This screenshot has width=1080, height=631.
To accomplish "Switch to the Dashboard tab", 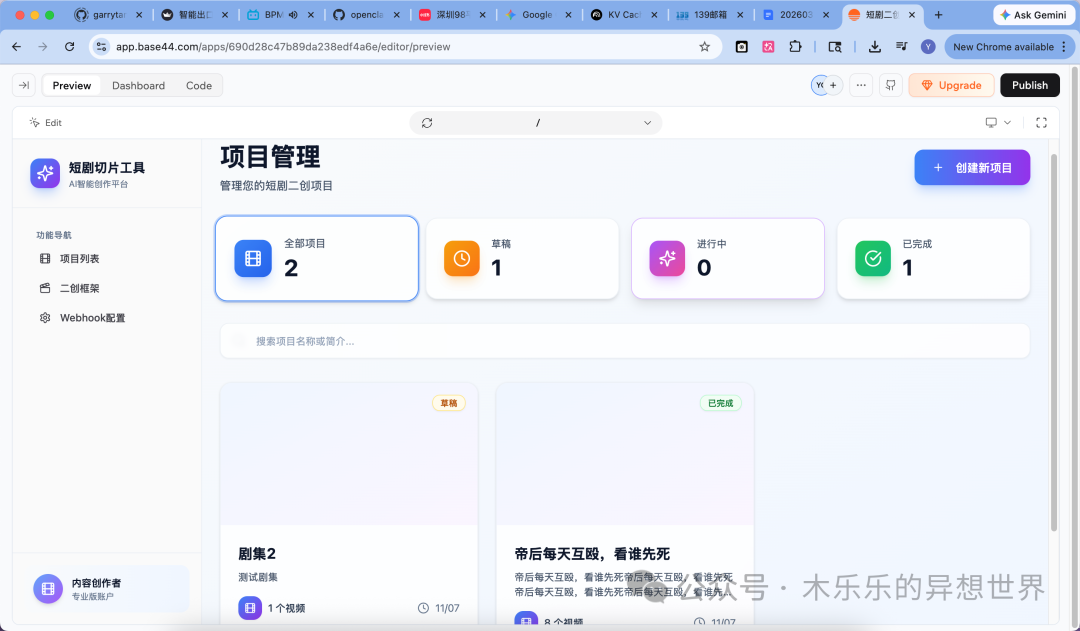I will (x=138, y=85).
